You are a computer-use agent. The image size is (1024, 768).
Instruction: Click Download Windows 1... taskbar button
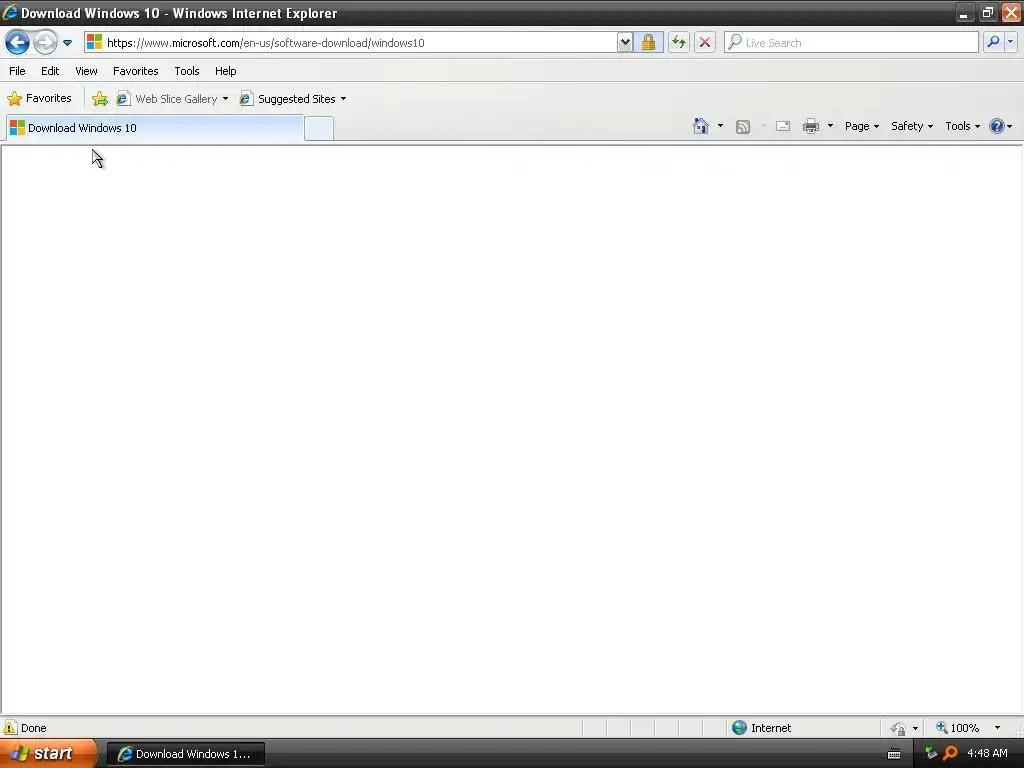click(x=185, y=754)
